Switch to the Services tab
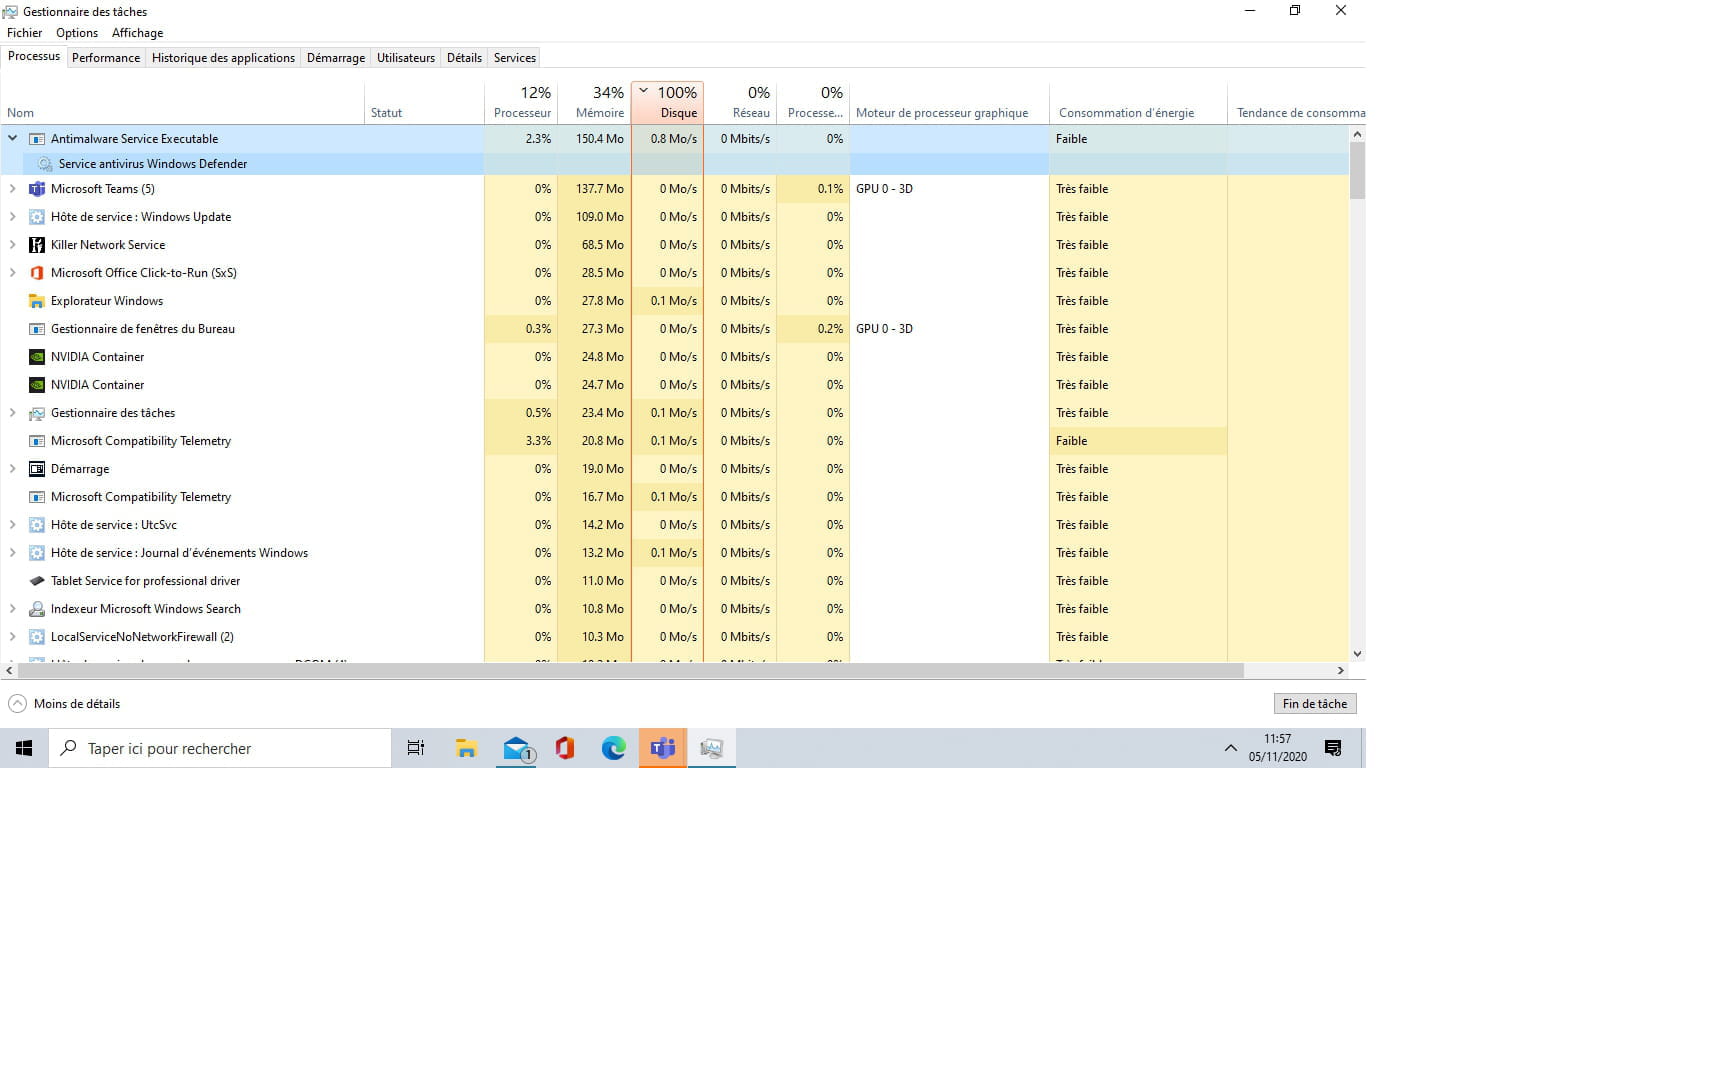 point(515,58)
